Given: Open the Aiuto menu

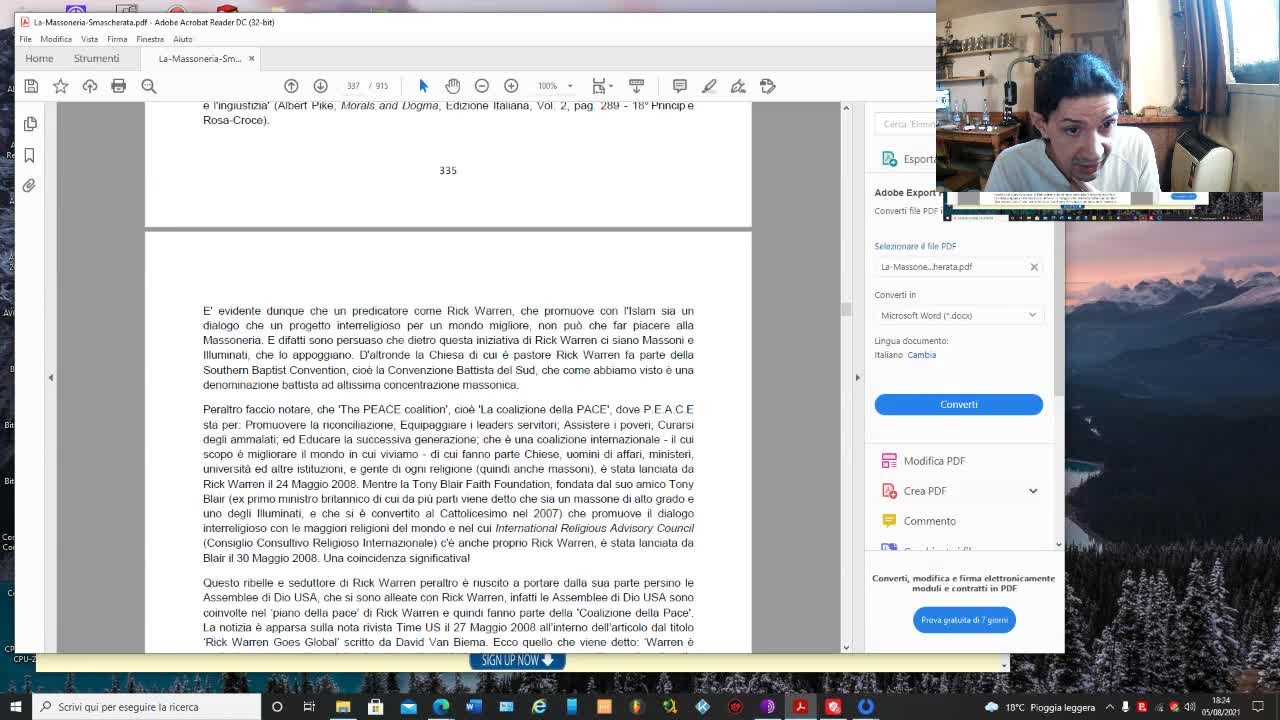Looking at the screenshot, I should (x=182, y=39).
